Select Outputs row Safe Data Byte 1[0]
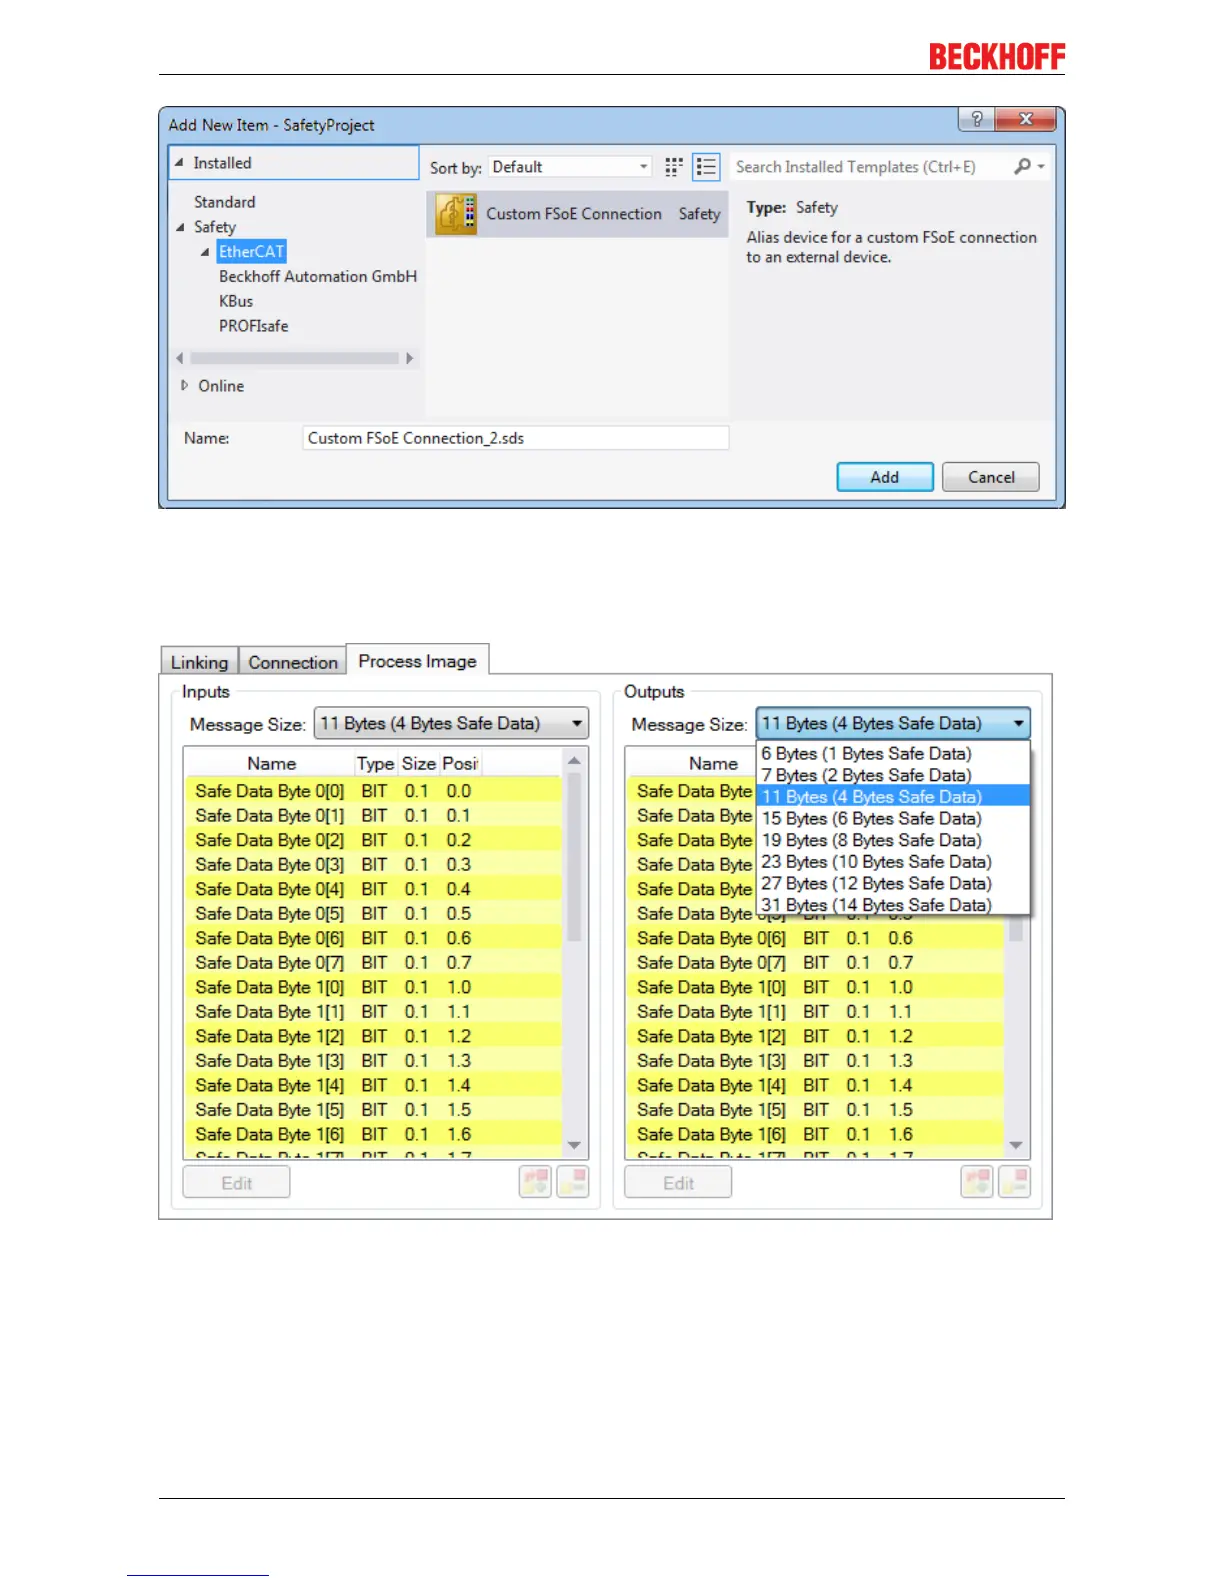The height and width of the screenshot is (1584, 1224). [815, 987]
